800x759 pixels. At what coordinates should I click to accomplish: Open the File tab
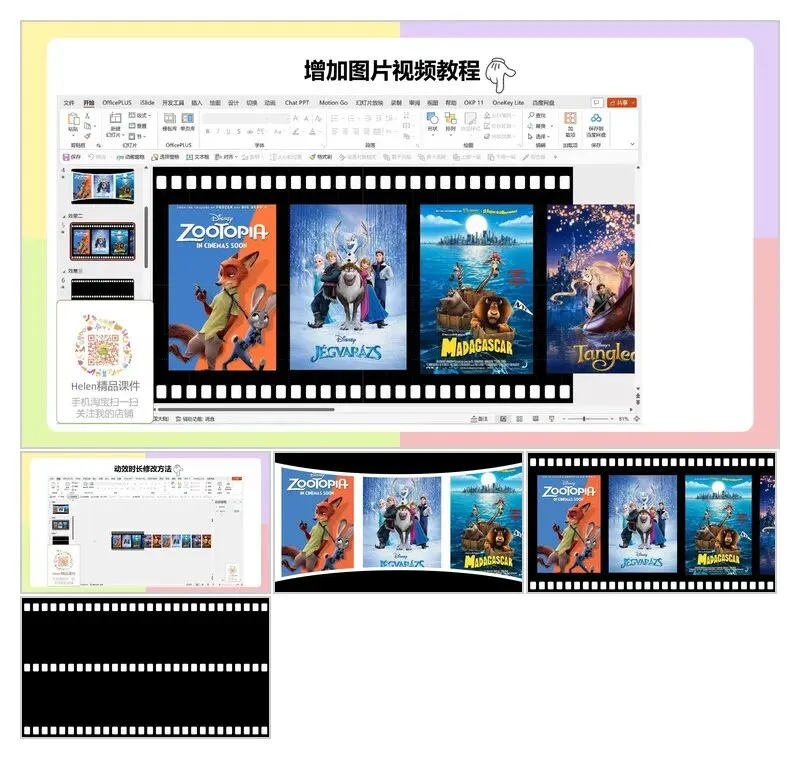coord(69,103)
